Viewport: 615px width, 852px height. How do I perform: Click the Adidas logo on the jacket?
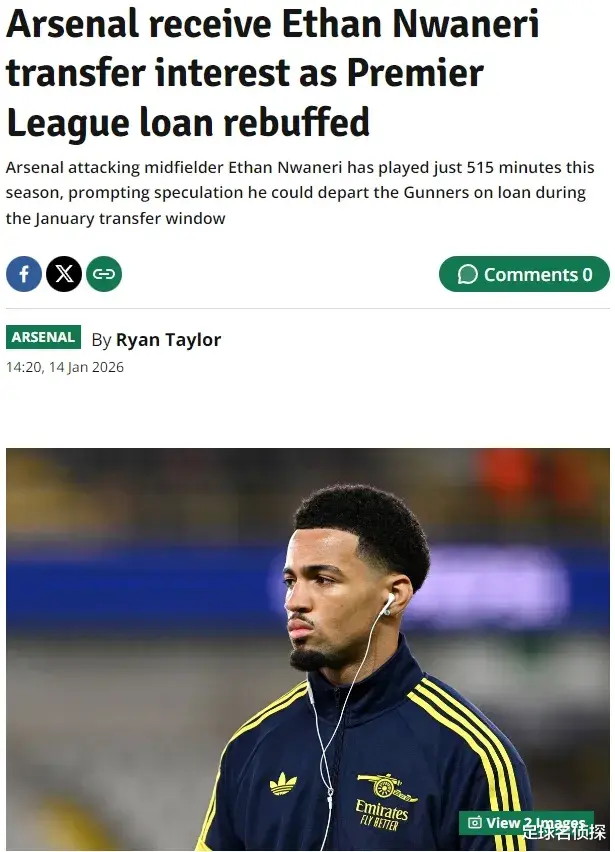click(284, 783)
